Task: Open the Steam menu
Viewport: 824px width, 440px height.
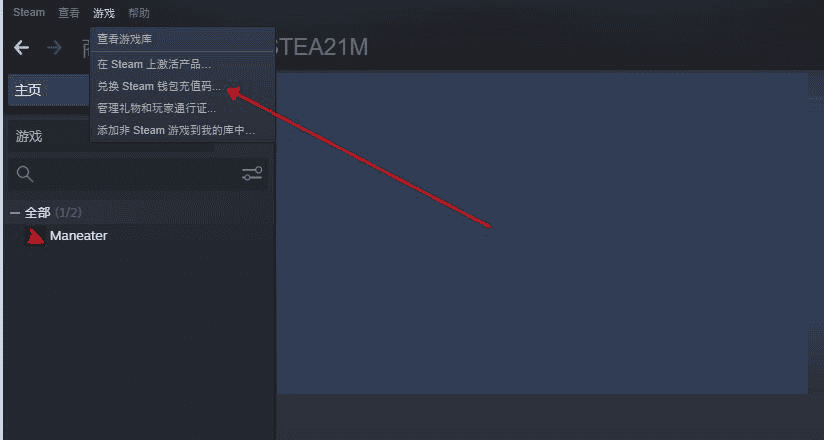Action: 29,13
